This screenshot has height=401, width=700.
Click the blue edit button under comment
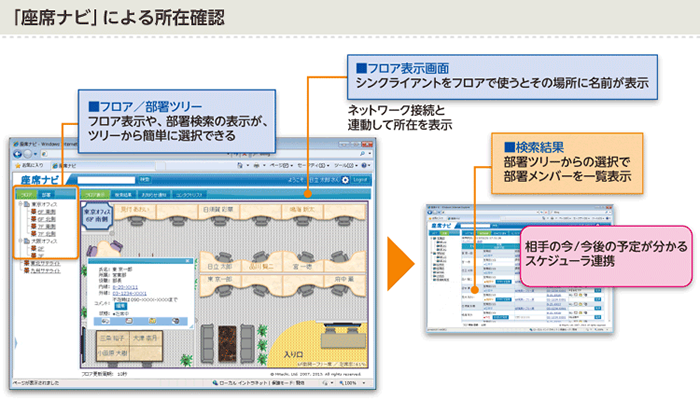(121, 306)
